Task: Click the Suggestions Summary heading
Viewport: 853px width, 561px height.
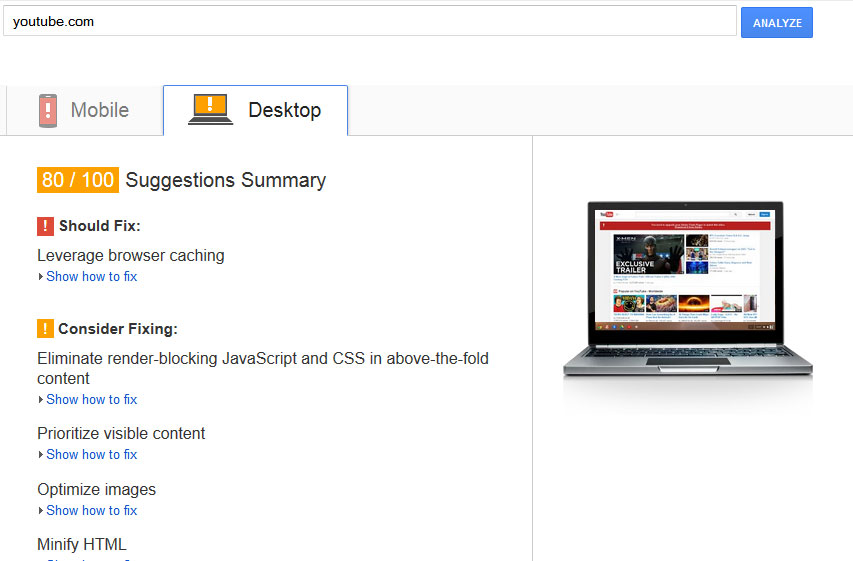Action: pyautogui.click(x=226, y=180)
